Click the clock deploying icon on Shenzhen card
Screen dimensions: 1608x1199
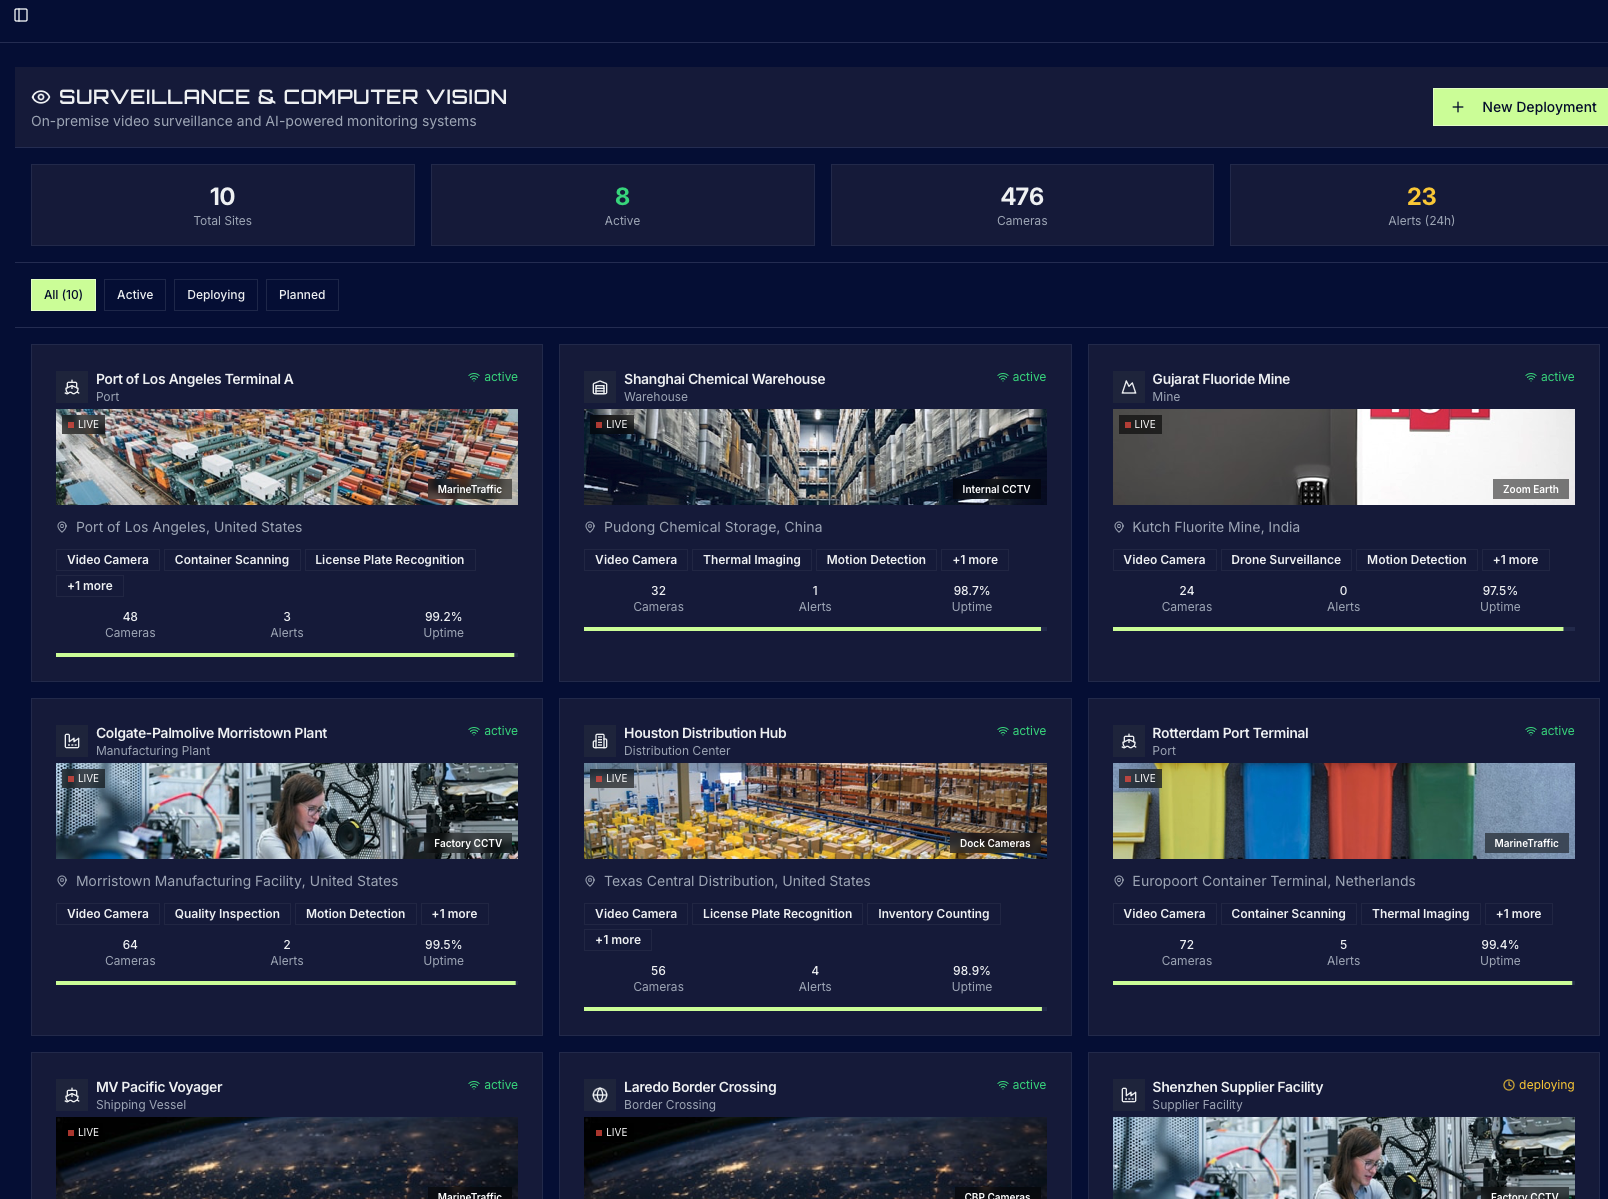1509,1085
